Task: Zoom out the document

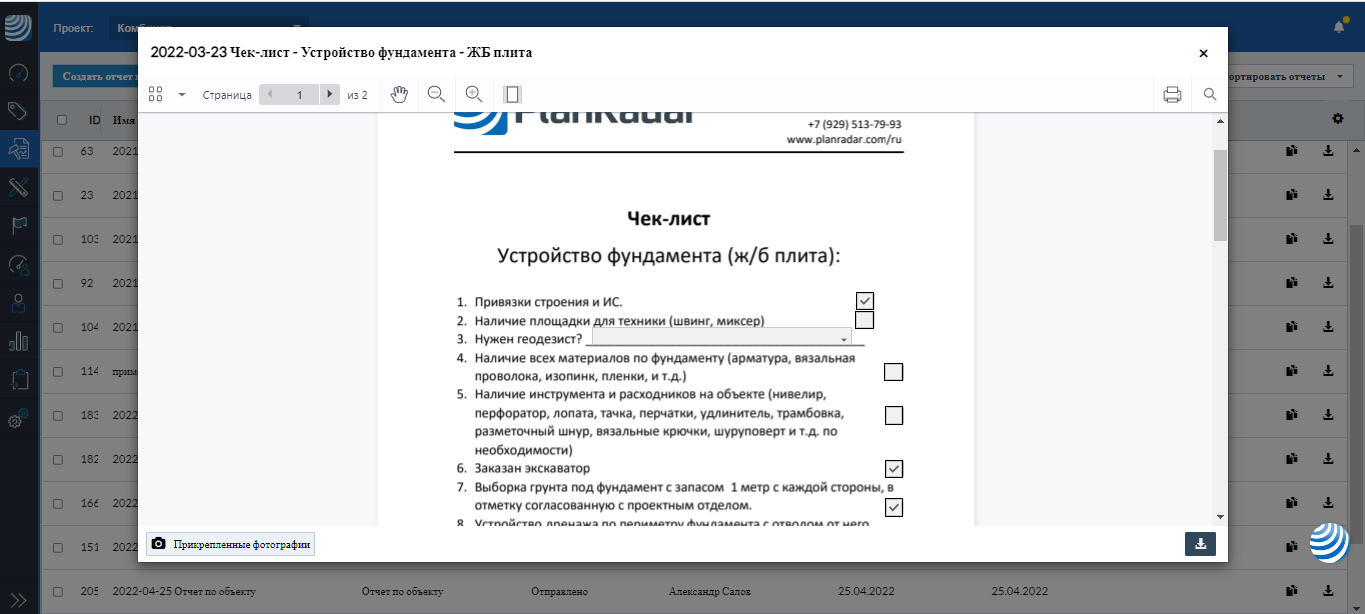Action: coord(436,94)
